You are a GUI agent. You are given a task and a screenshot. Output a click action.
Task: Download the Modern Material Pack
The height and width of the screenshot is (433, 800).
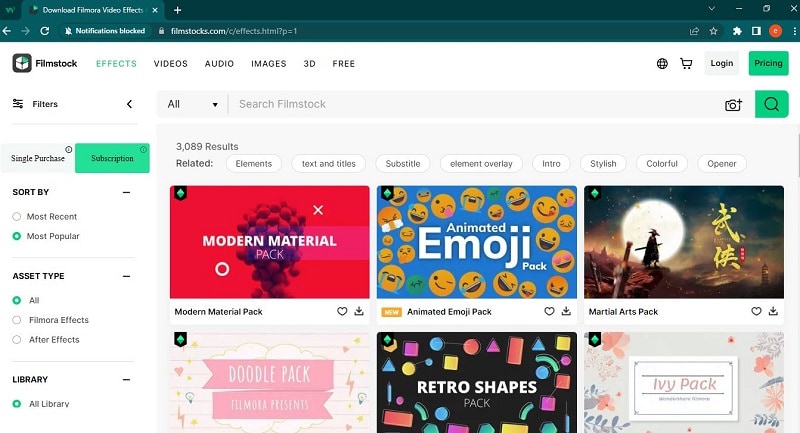pyautogui.click(x=359, y=311)
